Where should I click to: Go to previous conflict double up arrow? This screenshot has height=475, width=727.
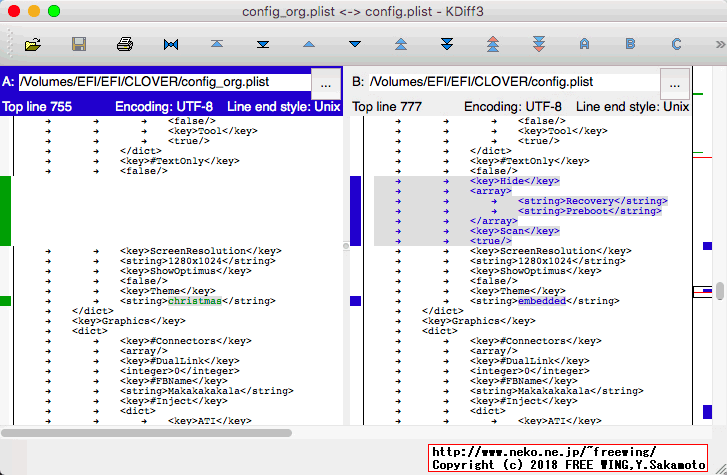pos(401,44)
